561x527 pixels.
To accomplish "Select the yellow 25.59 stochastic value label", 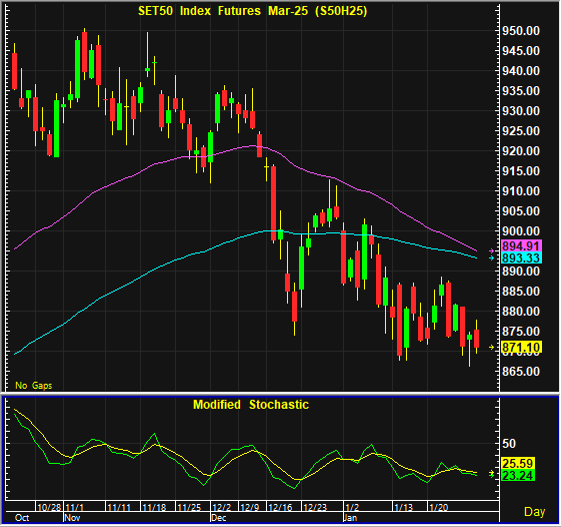I will click(x=518, y=464).
